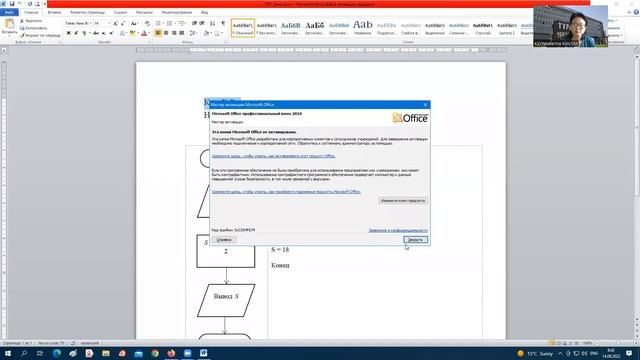Apply Название style from styles gallery
The image size is (640, 360).
(x=362, y=28)
